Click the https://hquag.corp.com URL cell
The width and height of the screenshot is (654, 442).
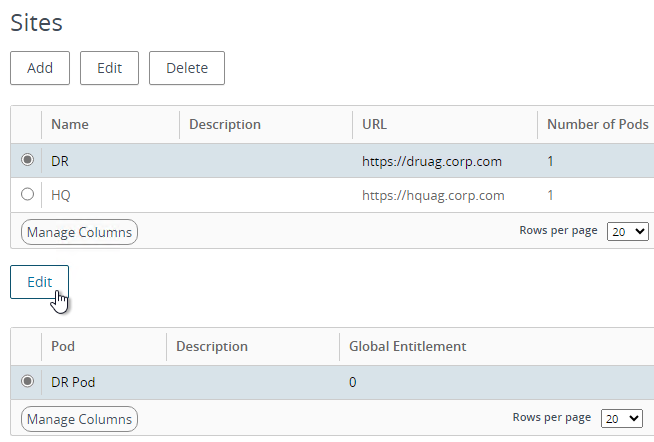[x=433, y=195]
